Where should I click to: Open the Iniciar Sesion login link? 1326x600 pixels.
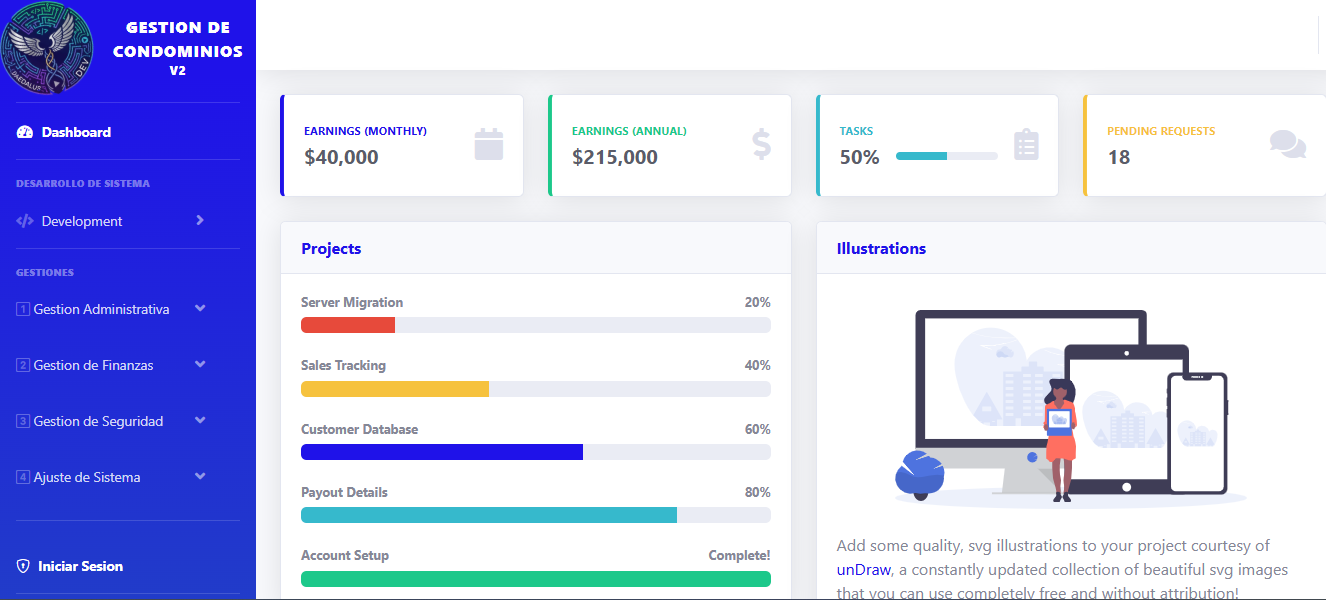[80, 566]
